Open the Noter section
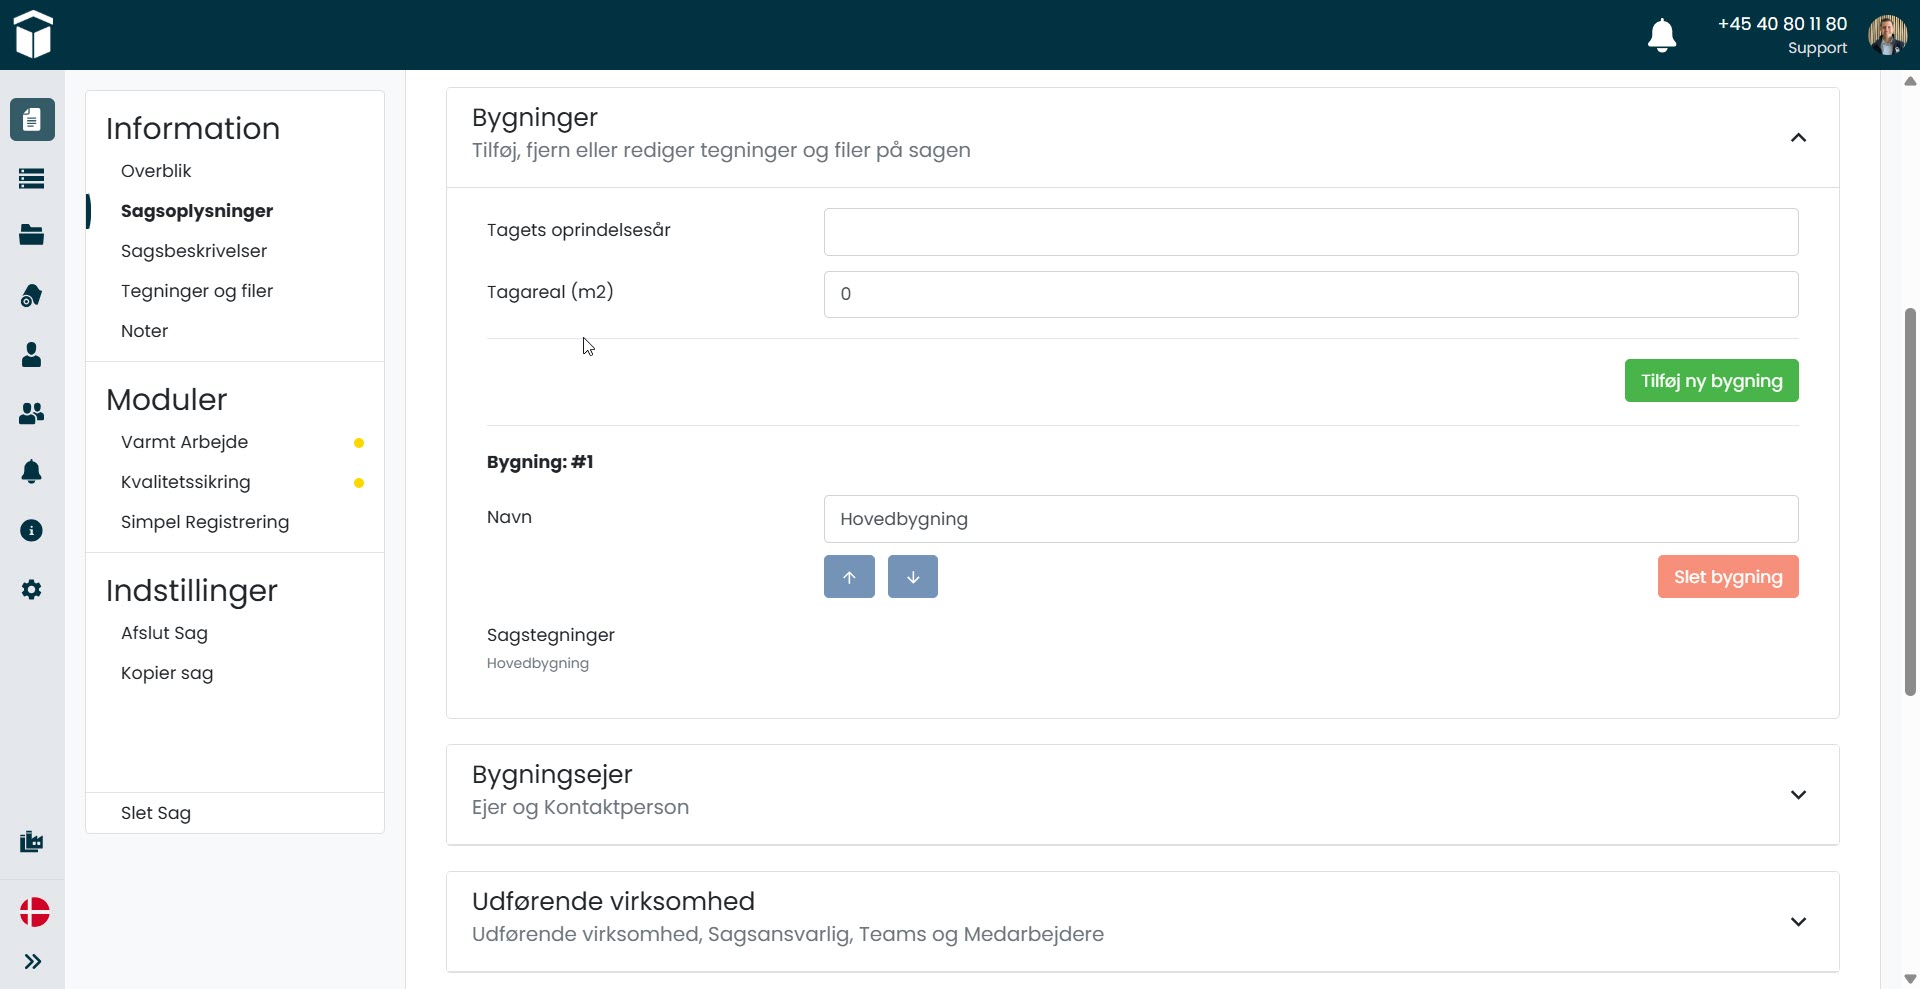Viewport: 1920px width, 989px height. pyautogui.click(x=143, y=330)
